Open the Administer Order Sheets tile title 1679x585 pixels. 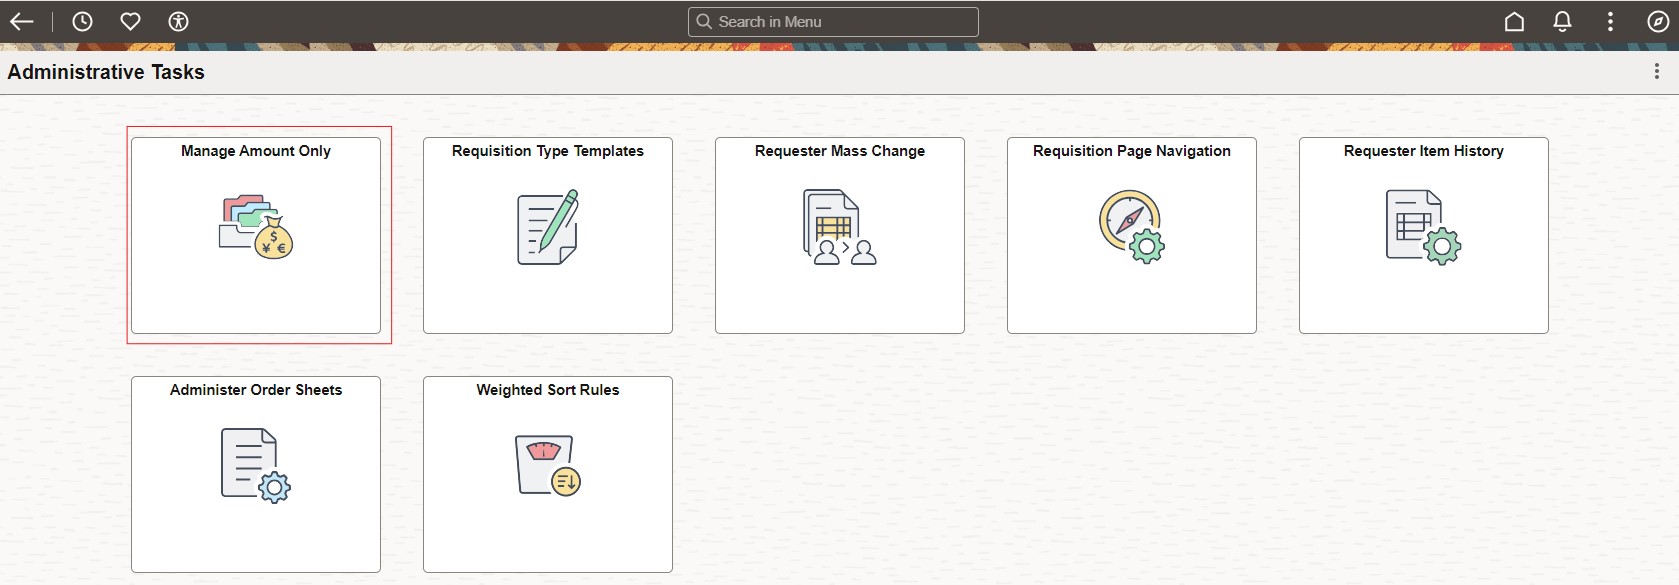[x=256, y=390]
